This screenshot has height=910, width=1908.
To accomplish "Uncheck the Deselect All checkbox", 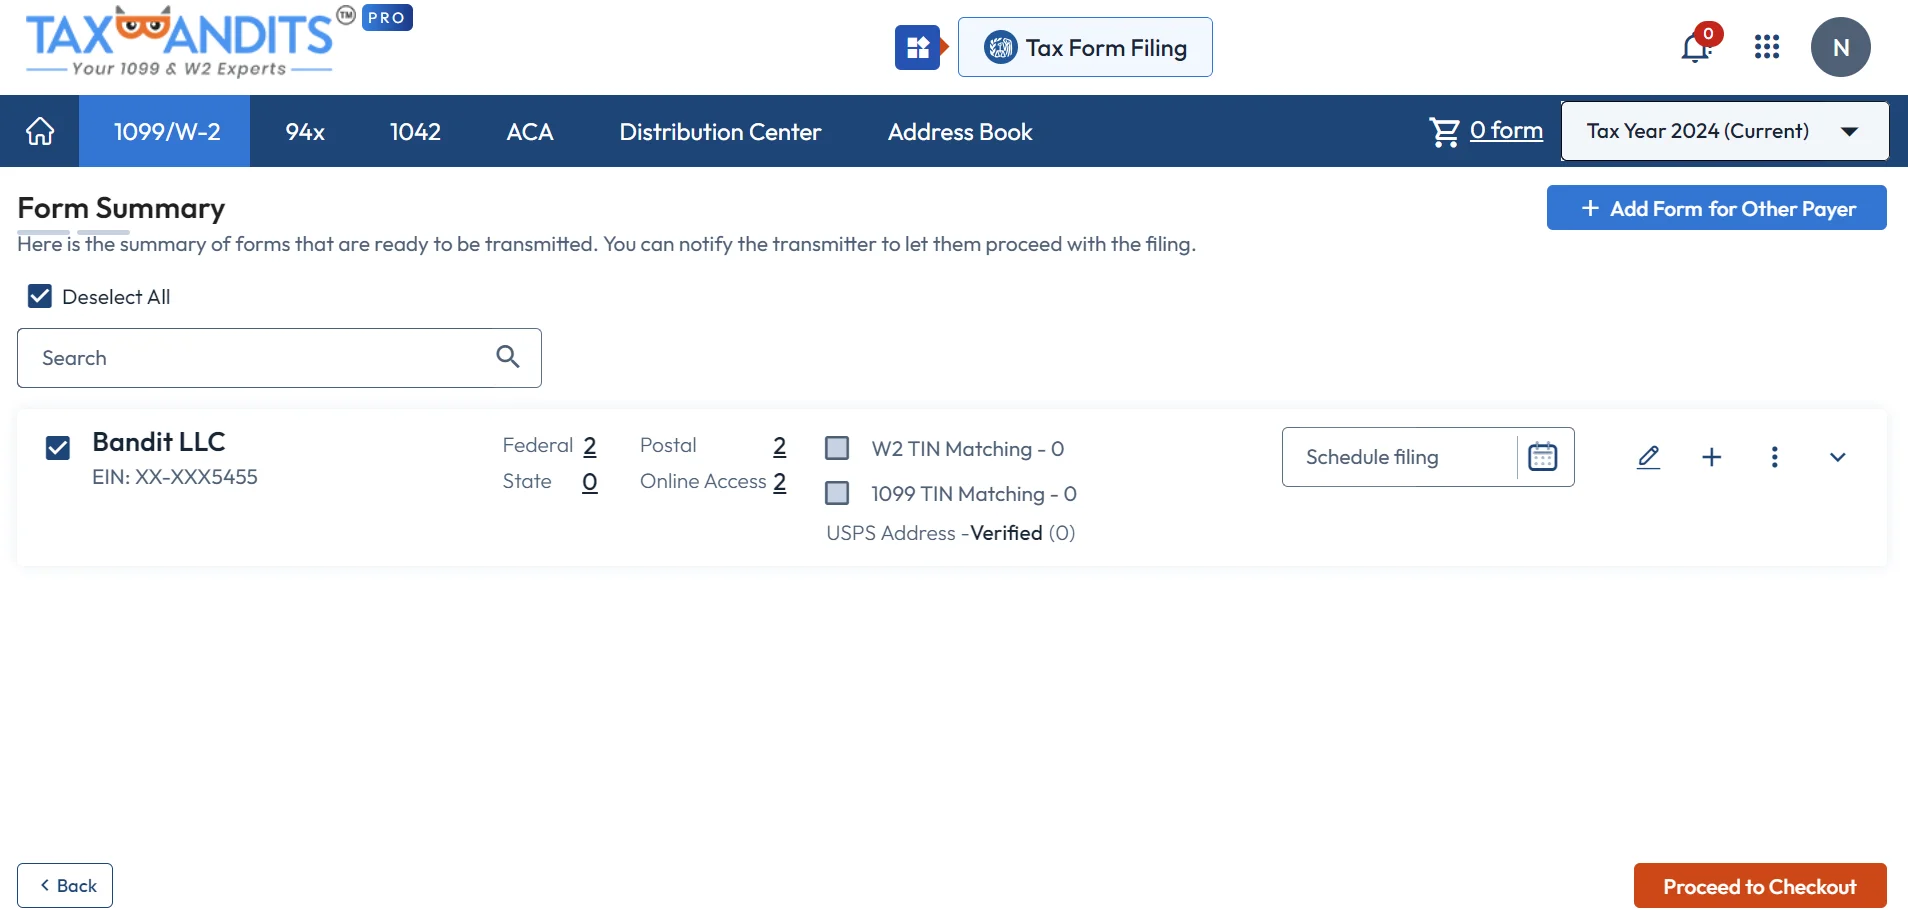I will coord(39,296).
